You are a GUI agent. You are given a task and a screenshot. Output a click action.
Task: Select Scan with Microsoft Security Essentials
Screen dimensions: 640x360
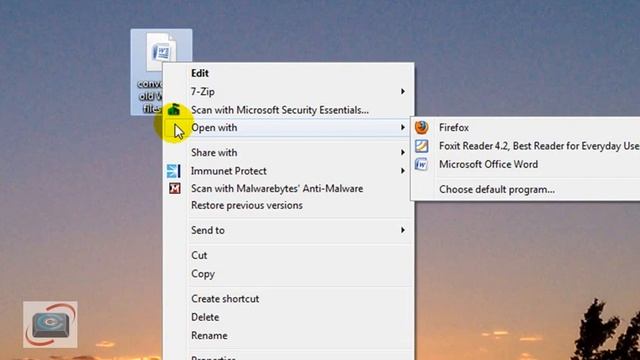click(288, 110)
